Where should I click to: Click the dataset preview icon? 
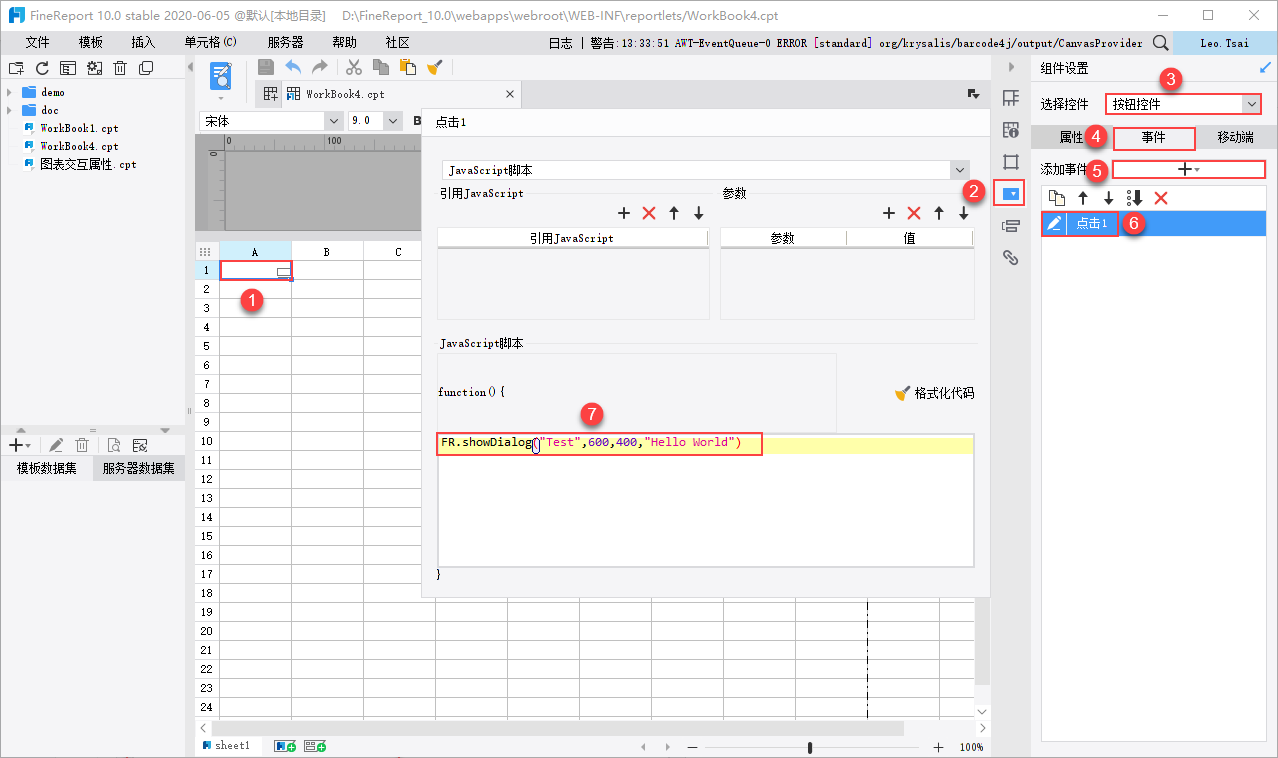tap(114, 445)
